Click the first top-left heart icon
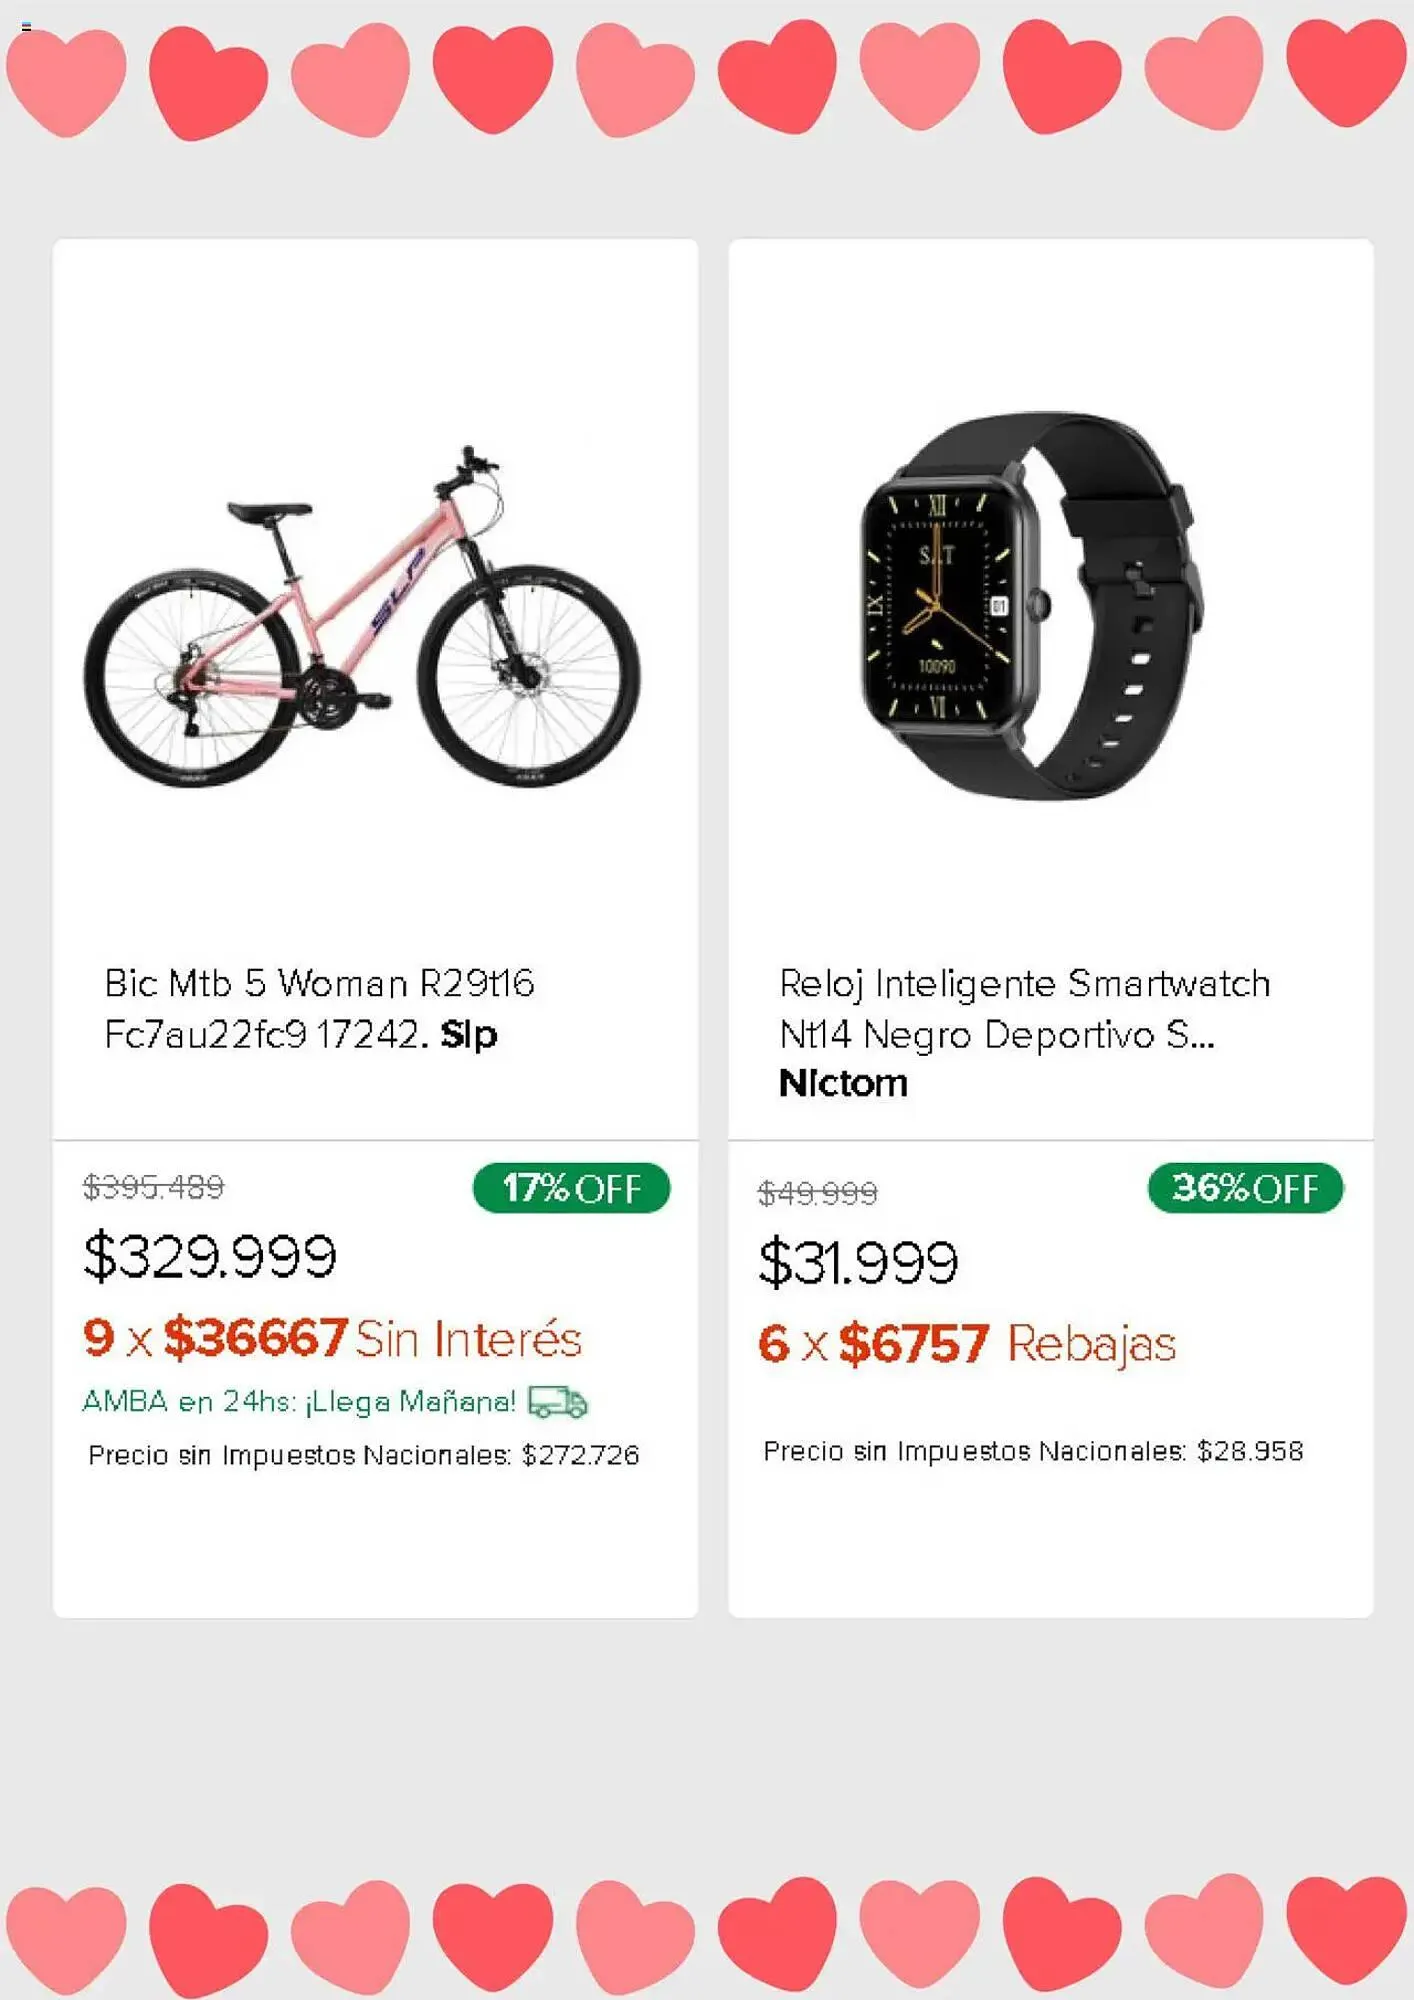The image size is (1414, 2000). click(66, 80)
